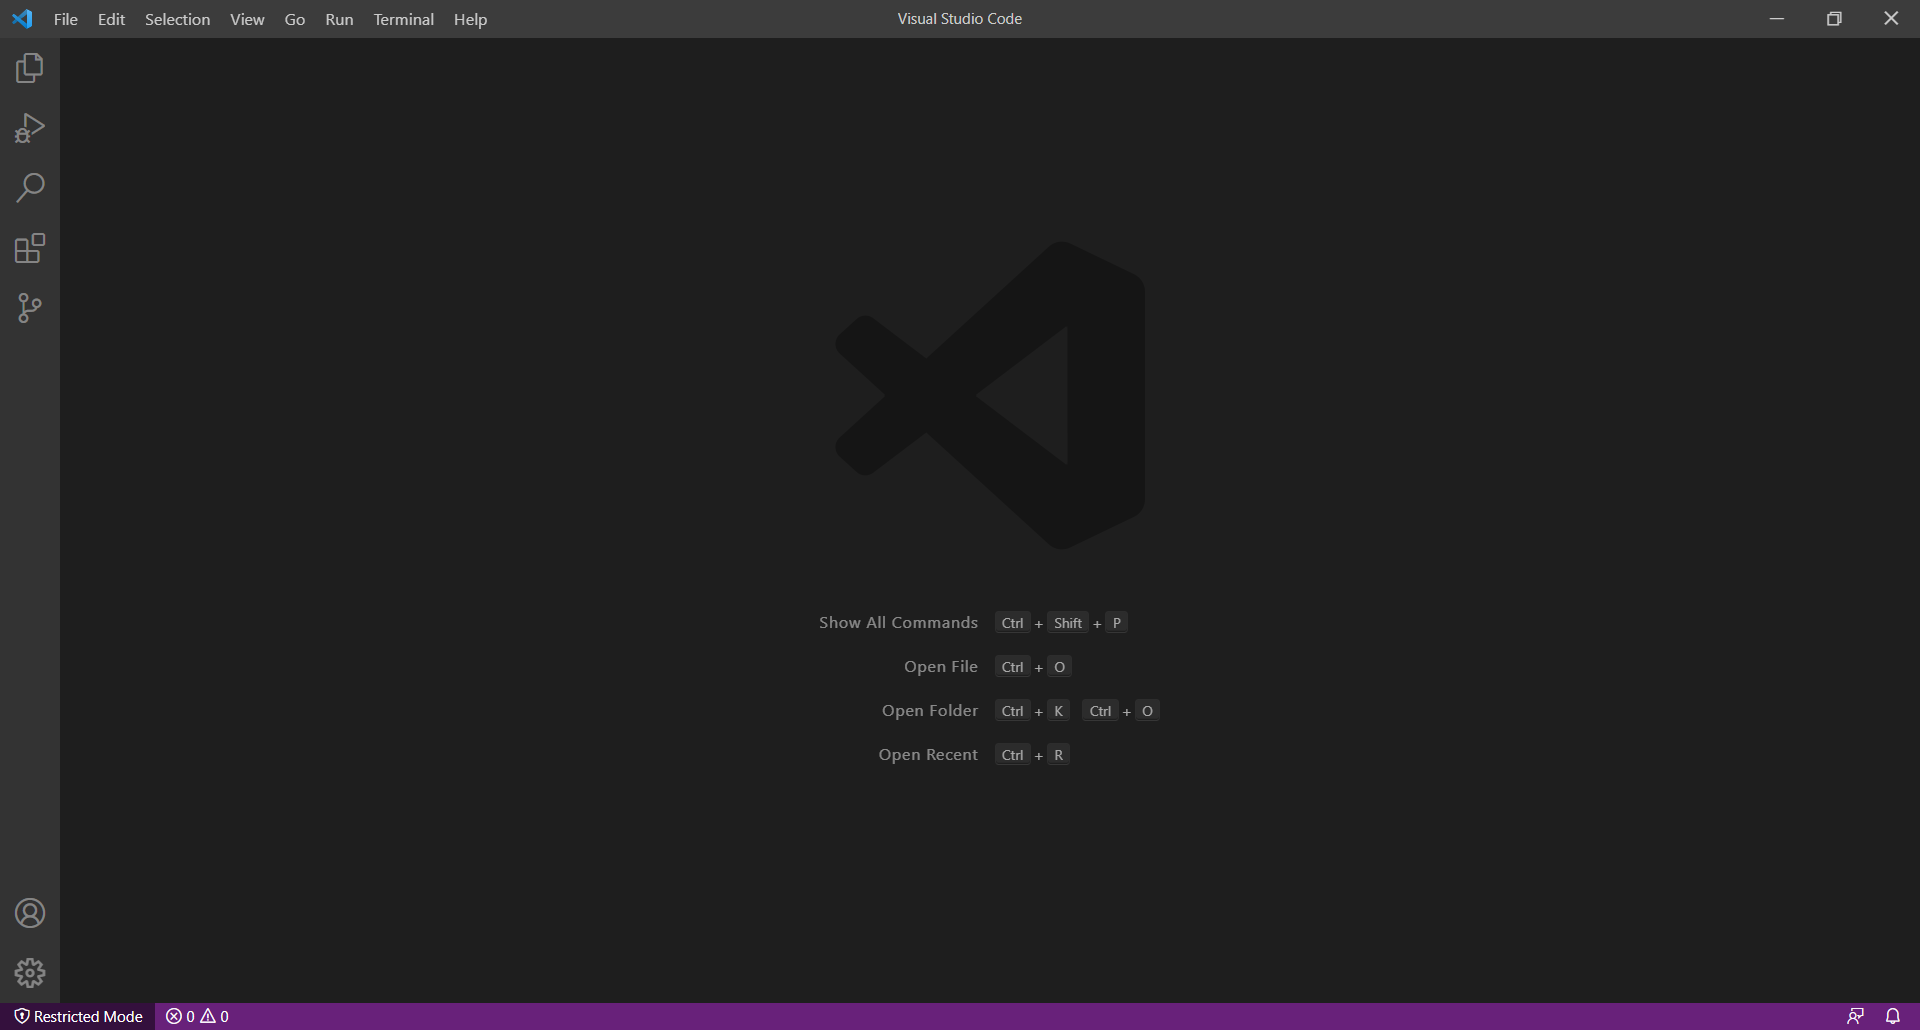This screenshot has width=1920, height=1030.
Task: Open the Extensions view
Action: (x=30, y=248)
